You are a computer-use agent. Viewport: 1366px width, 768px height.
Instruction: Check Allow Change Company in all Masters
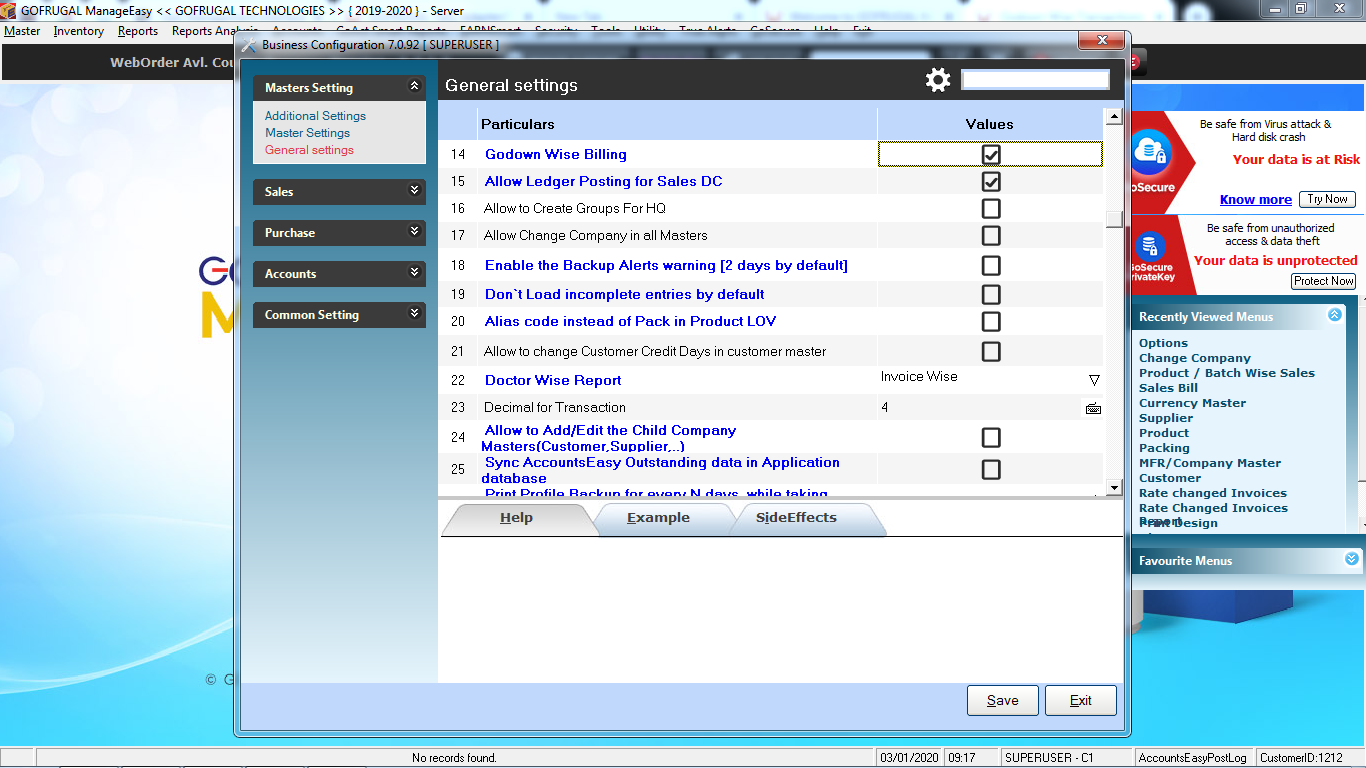pyautogui.click(x=991, y=236)
